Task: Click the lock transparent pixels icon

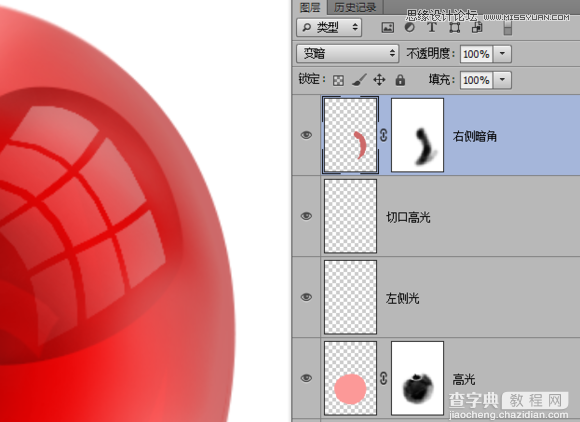Action: (338, 80)
